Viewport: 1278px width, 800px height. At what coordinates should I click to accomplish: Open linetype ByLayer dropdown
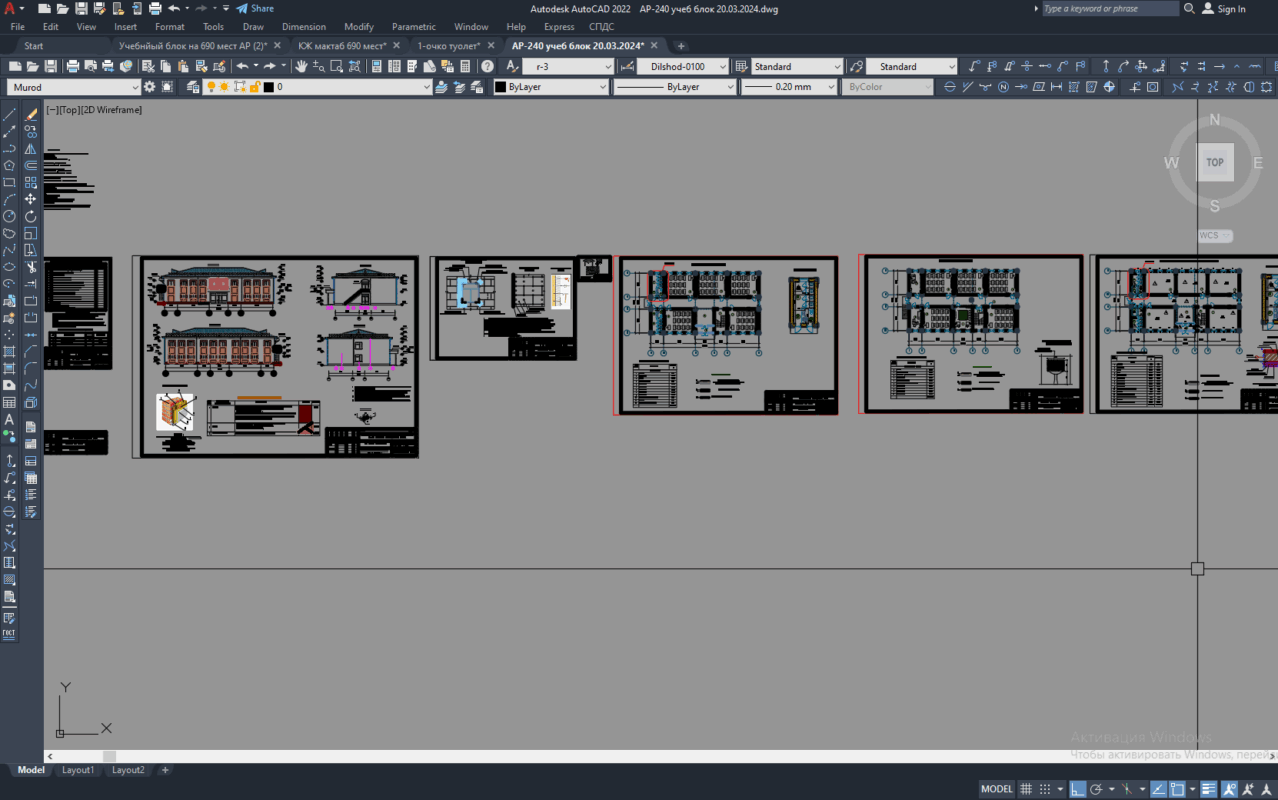(674, 87)
